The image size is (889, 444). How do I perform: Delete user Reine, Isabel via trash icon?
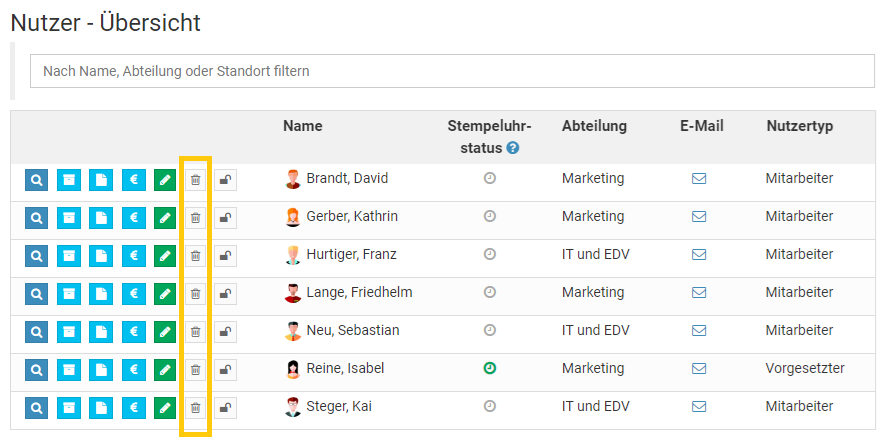tap(196, 370)
